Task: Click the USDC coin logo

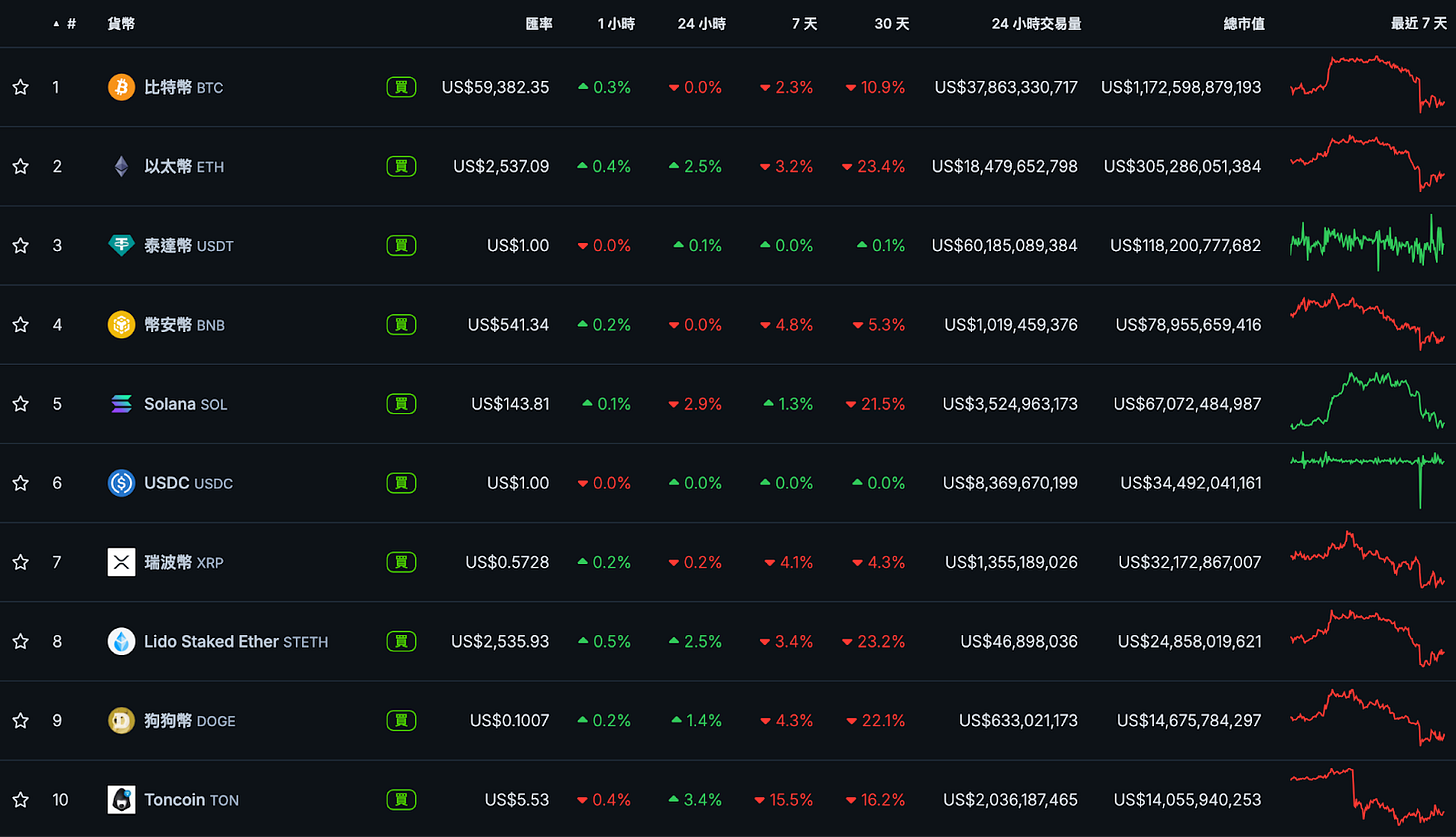Action: click(121, 483)
